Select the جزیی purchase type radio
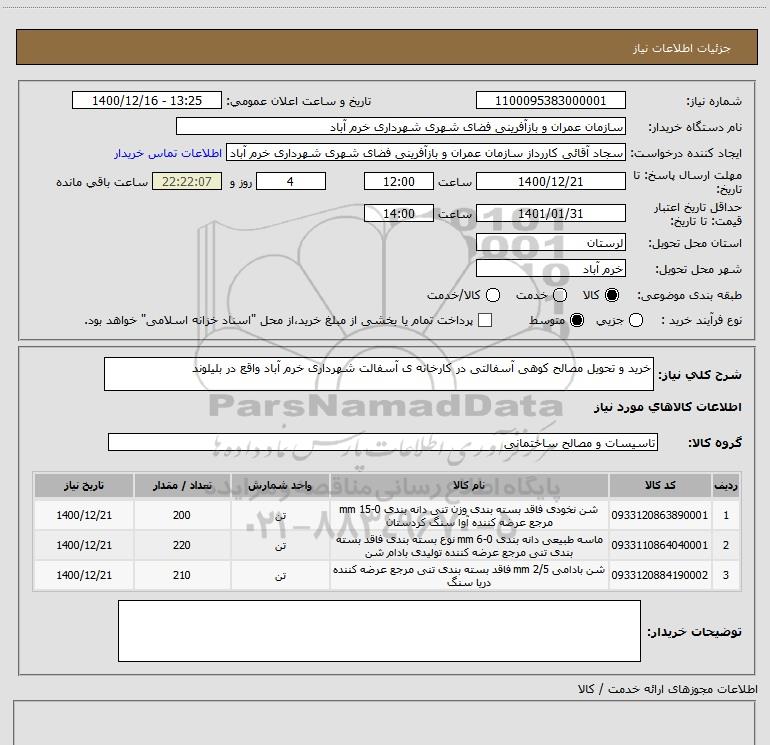Image resolution: width=770 pixels, height=745 pixels. (x=635, y=320)
